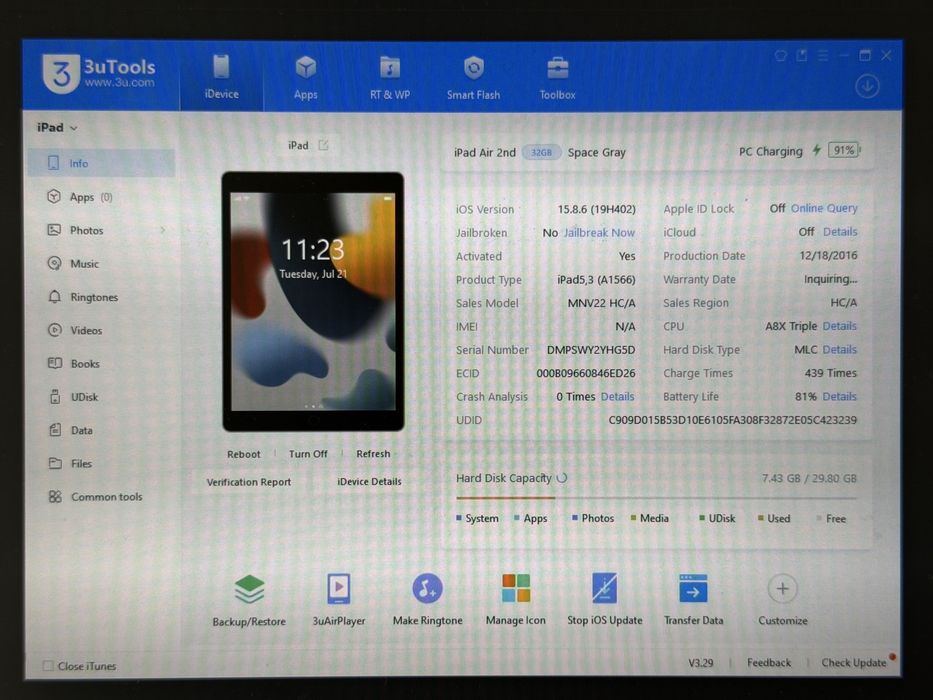Click ECID value 000B09660846ED26

pyautogui.click(x=586, y=373)
